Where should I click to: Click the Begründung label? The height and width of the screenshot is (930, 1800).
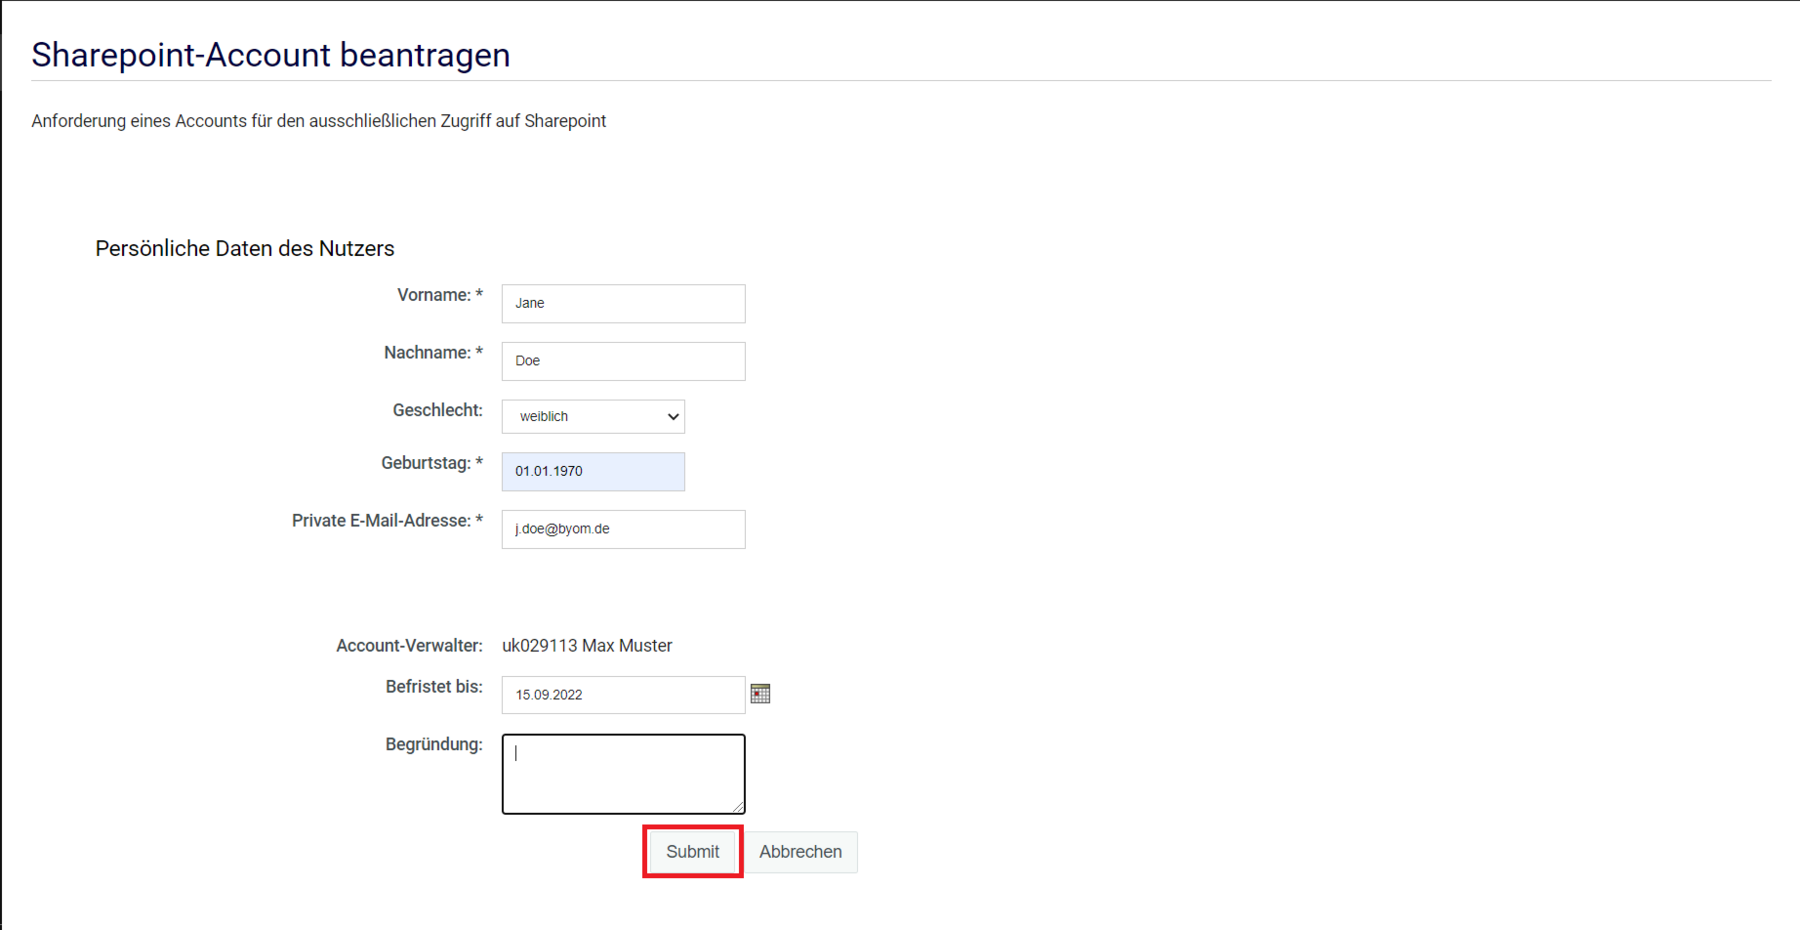pos(433,745)
